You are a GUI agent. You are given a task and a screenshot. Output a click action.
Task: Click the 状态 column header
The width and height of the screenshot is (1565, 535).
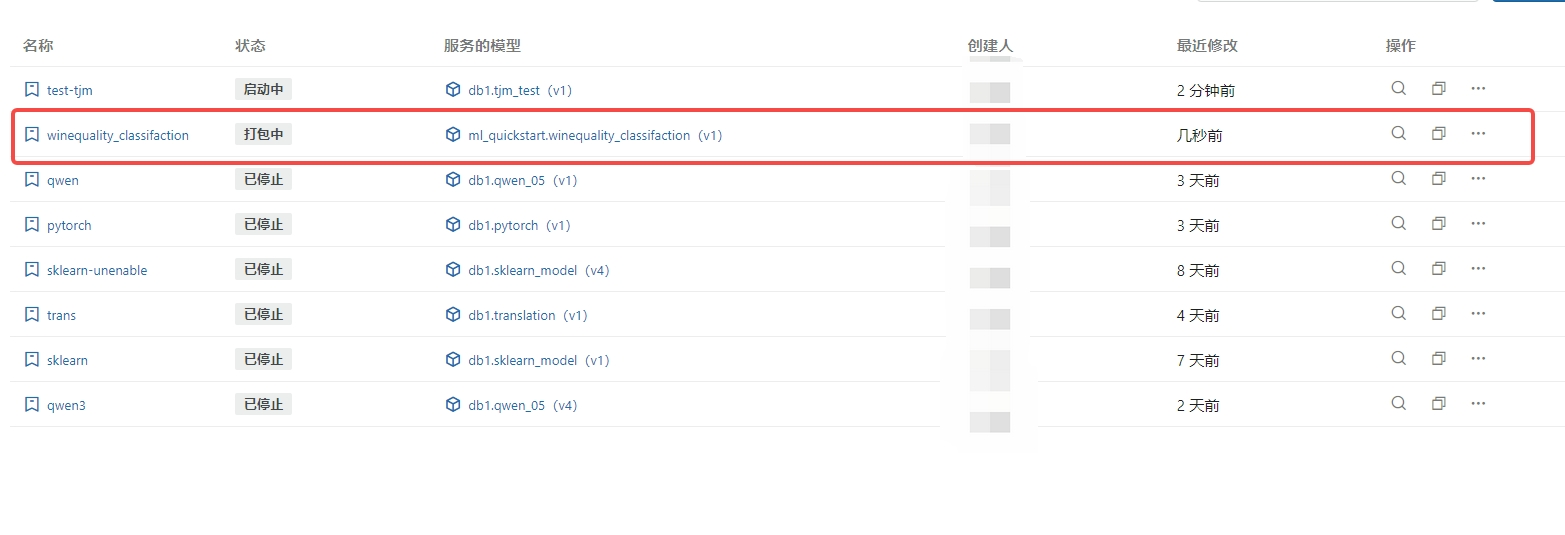point(250,46)
